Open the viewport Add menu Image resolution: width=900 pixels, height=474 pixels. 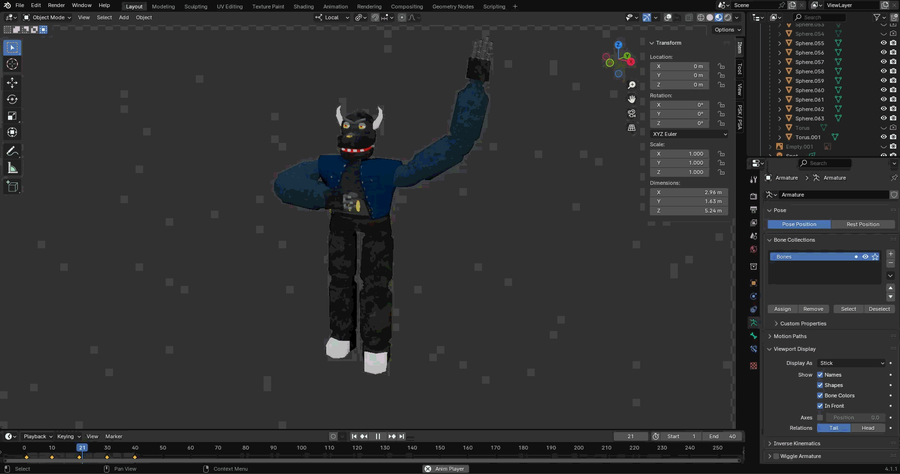click(x=123, y=17)
